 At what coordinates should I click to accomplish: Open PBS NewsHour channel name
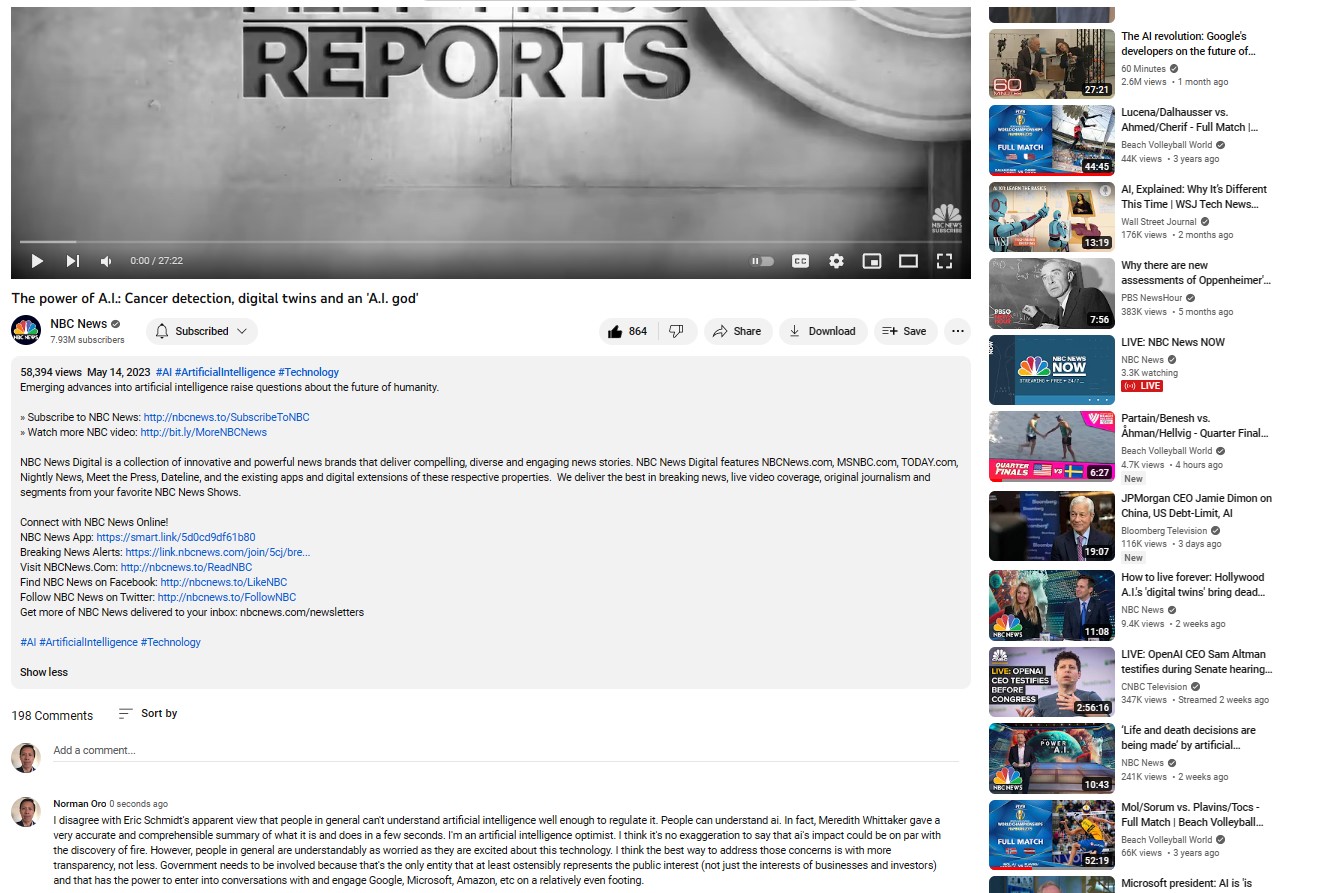point(1153,298)
